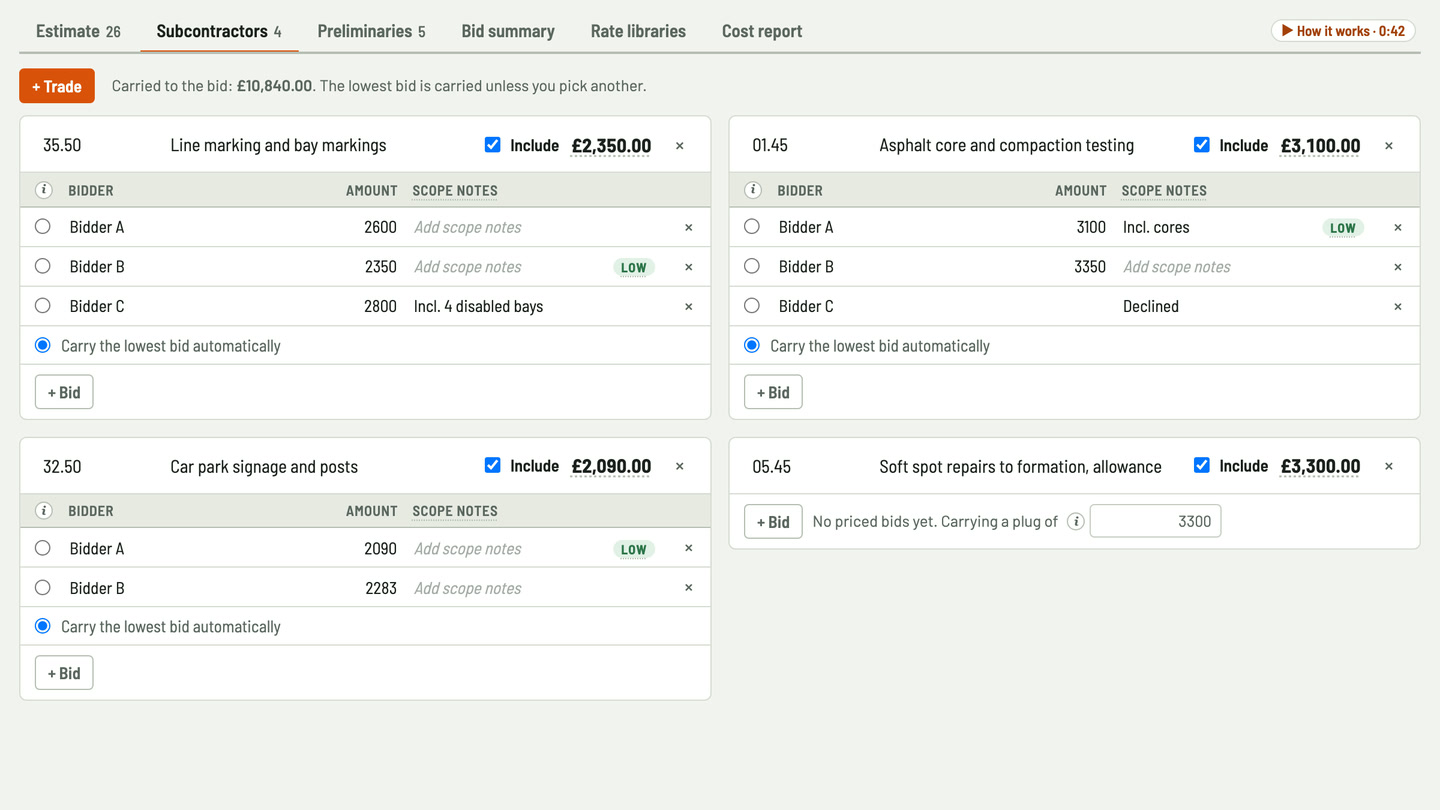Remove the Car park signage and posts trade

680,466
